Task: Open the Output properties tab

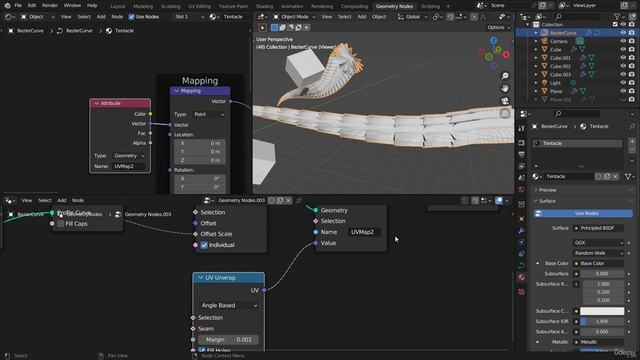Action: (x=522, y=155)
